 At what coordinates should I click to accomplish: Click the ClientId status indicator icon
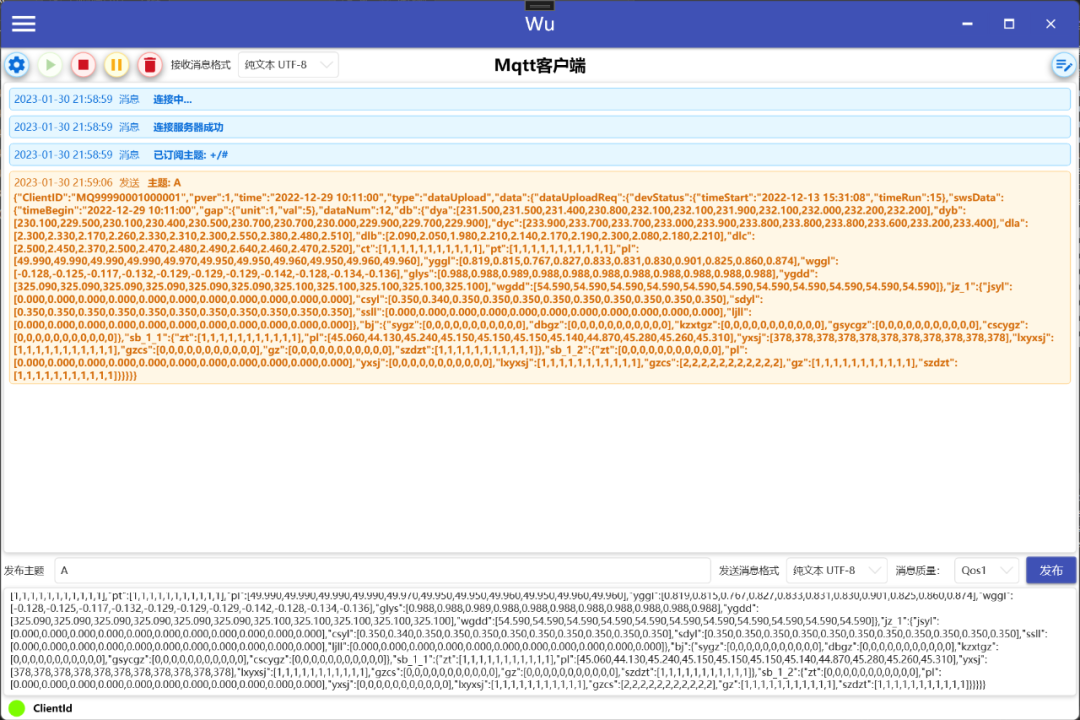coord(14,708)
